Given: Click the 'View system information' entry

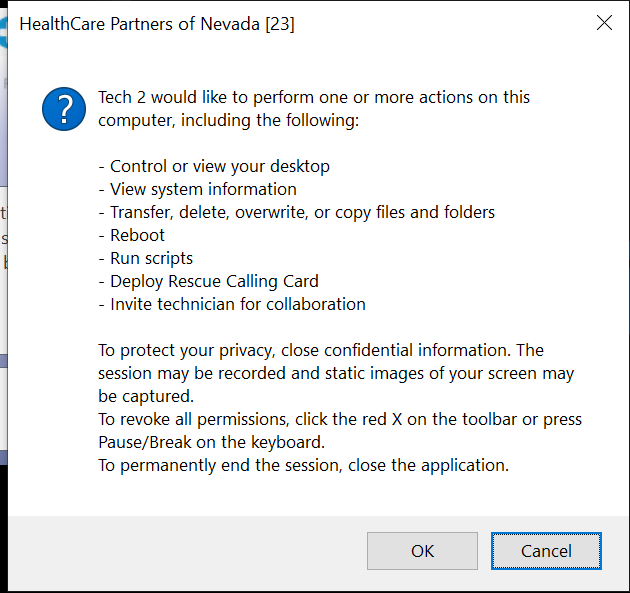Looking at the screenshot, I should tap(198, 189).
